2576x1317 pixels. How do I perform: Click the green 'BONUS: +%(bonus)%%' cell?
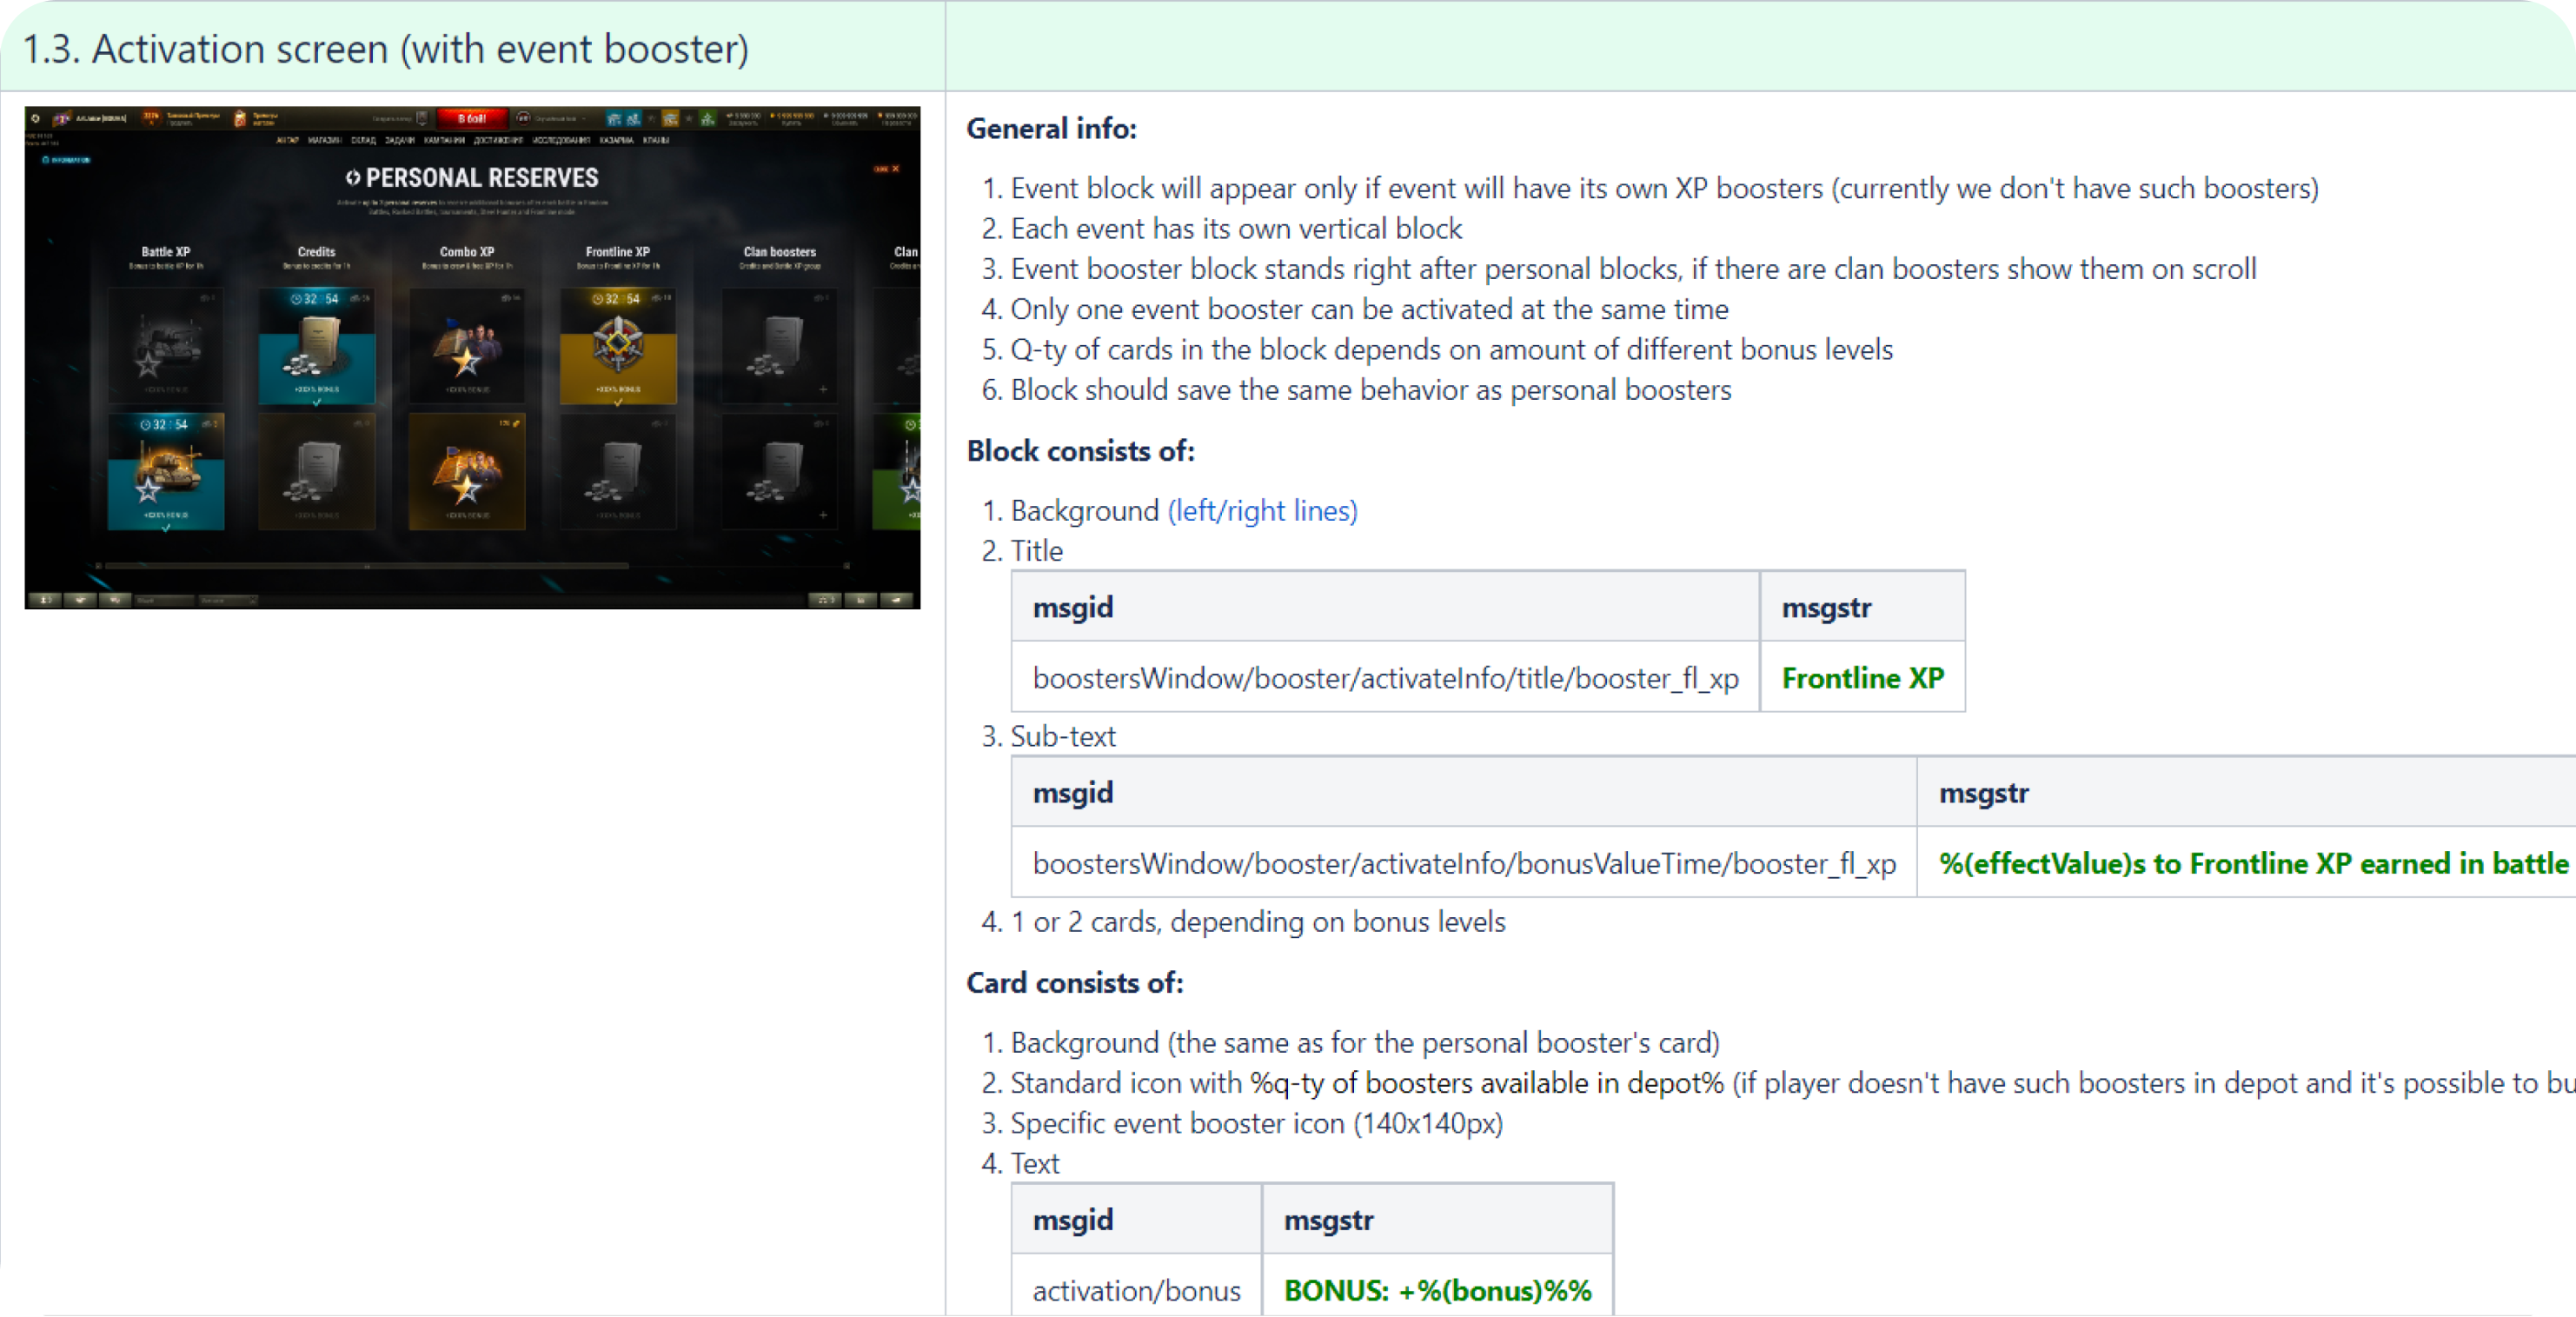[1437, 1290]
